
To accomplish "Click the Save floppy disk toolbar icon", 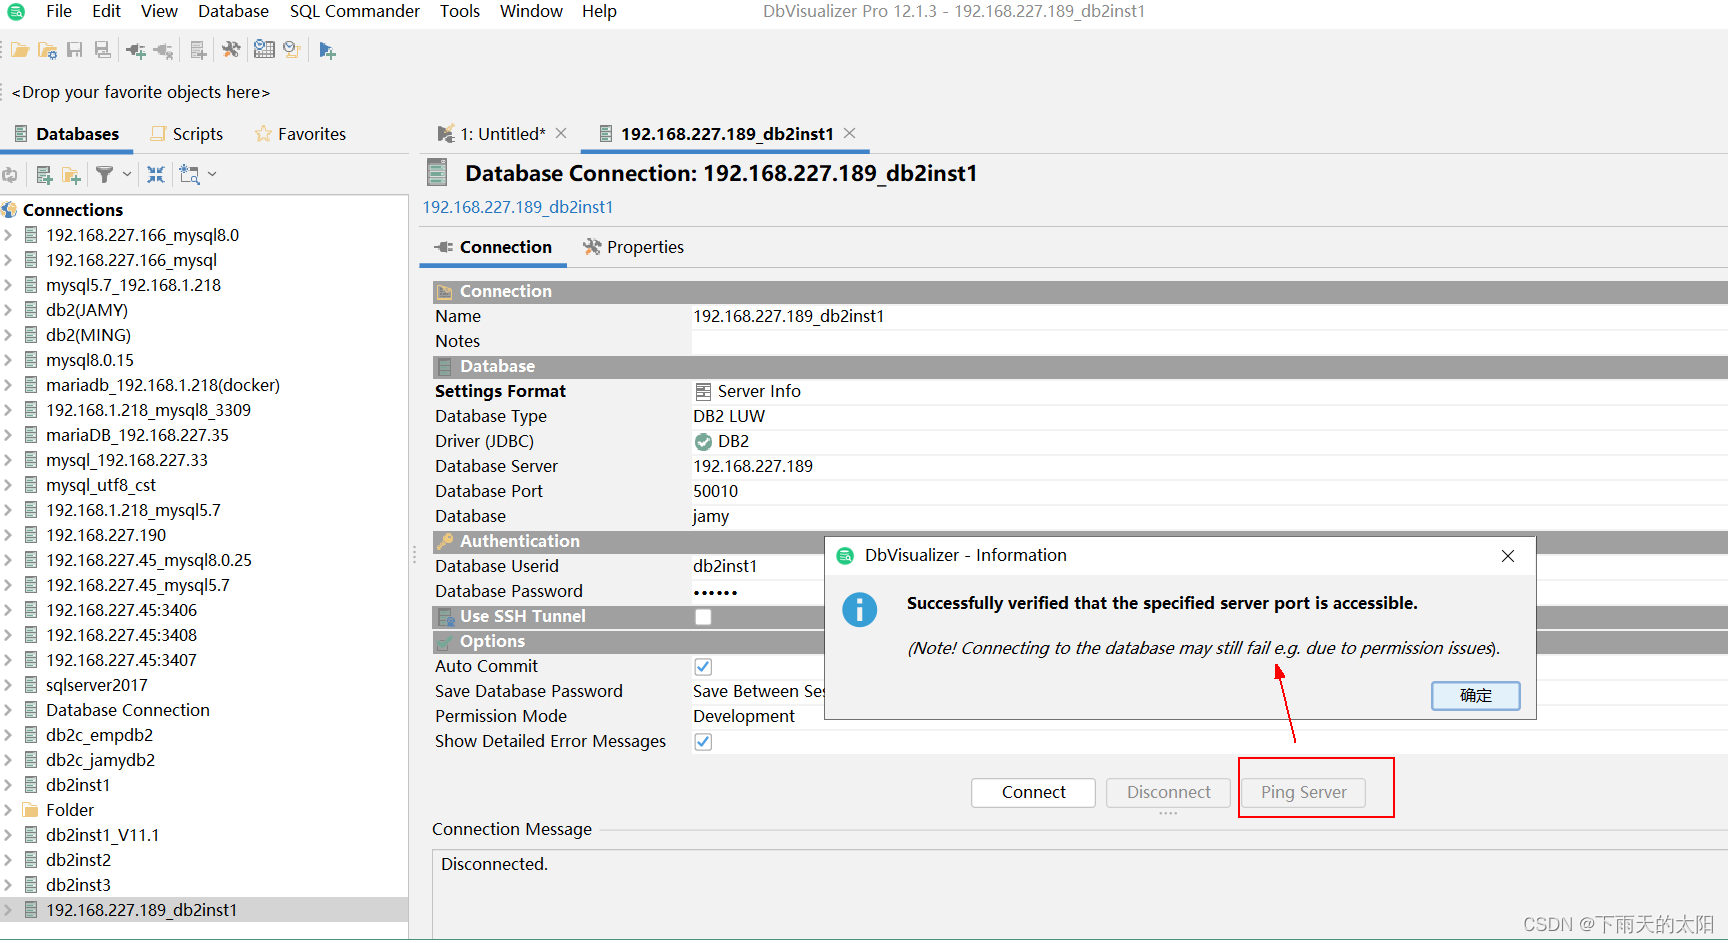I will (74, 50).
